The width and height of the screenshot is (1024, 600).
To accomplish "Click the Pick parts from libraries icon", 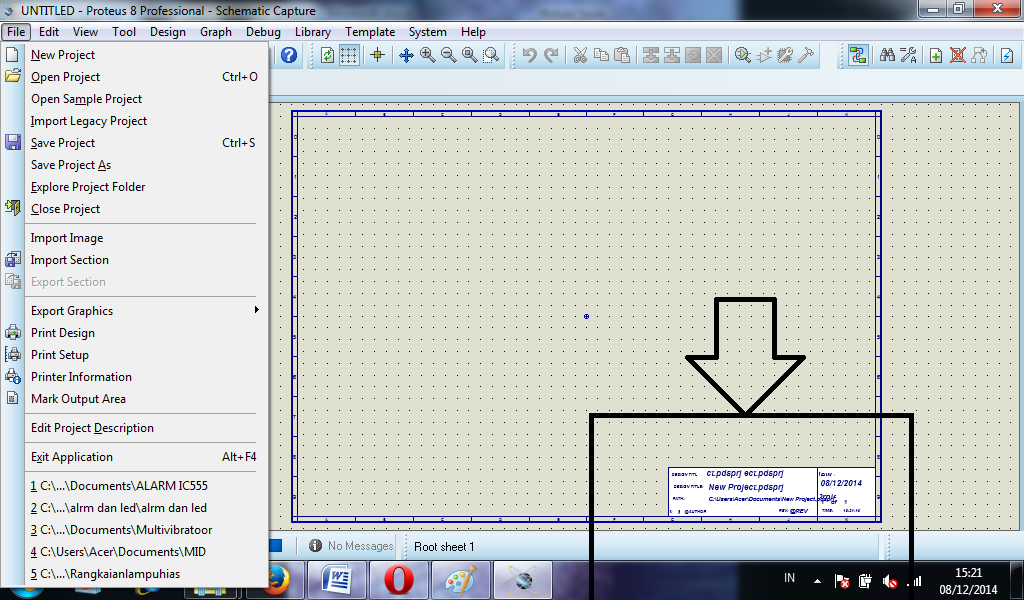I will 743,55.
